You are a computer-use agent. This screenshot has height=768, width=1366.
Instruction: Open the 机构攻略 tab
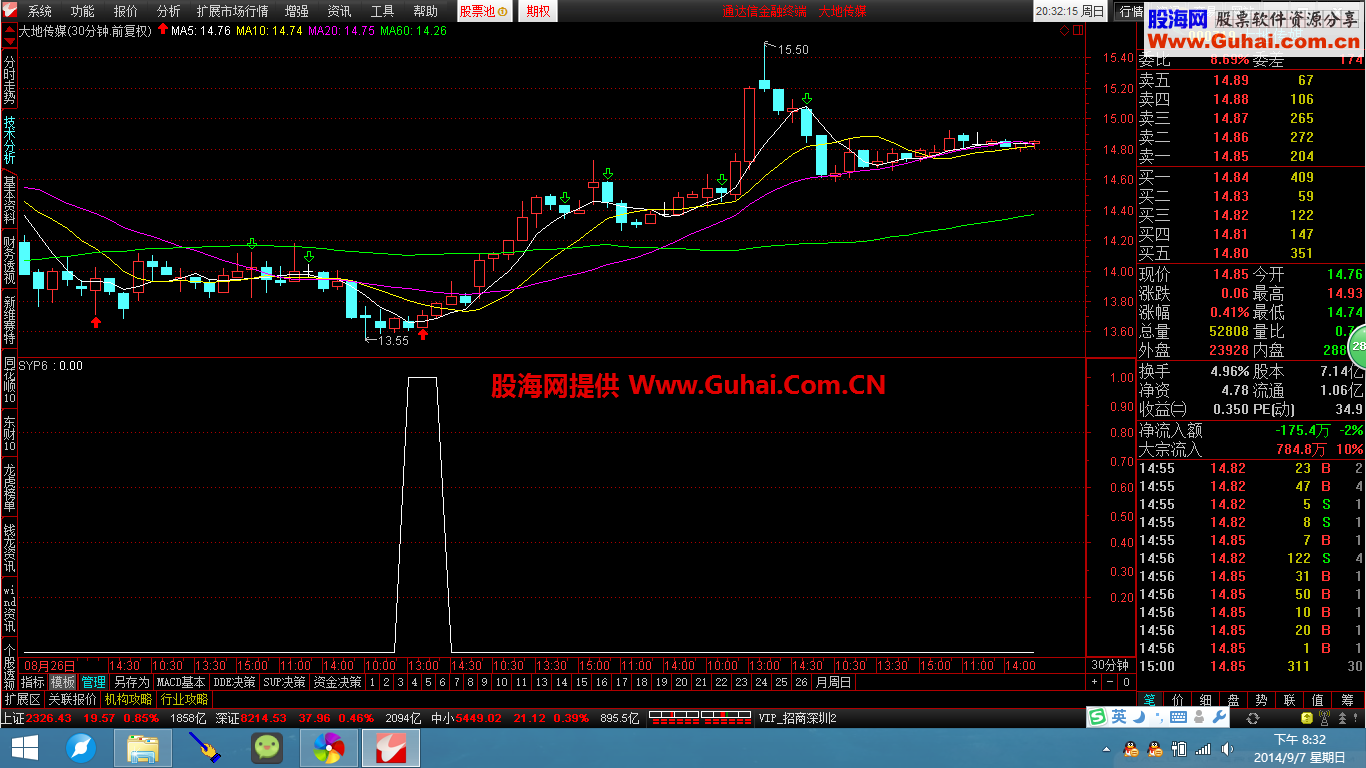click(x=129, y=699)
